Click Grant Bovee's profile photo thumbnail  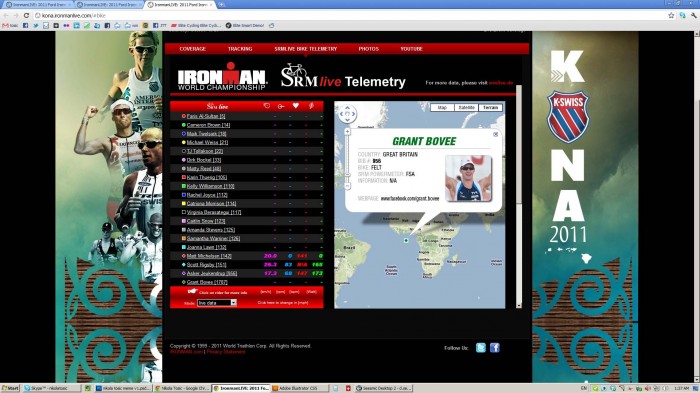468,178
